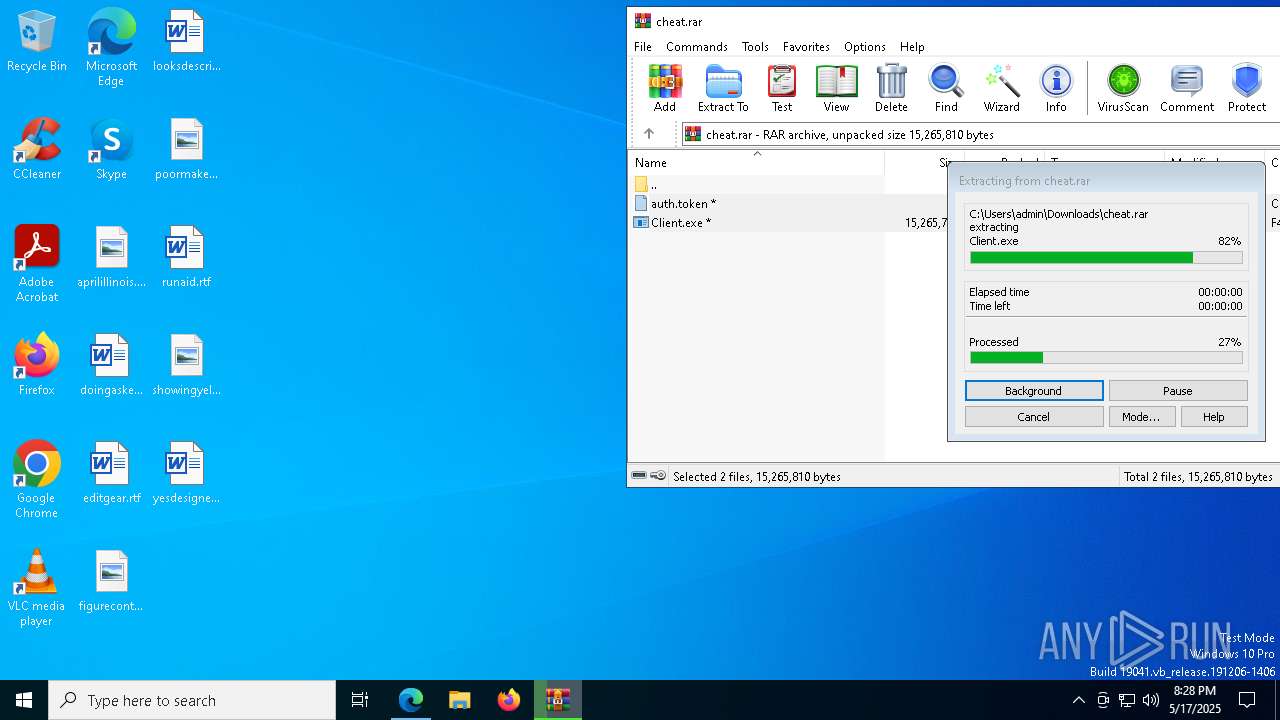The height and width of the screenshot is (720, 1280).
Task: Click the Delete trash icon in WinRAR
Action: click(x=891, y=88)
